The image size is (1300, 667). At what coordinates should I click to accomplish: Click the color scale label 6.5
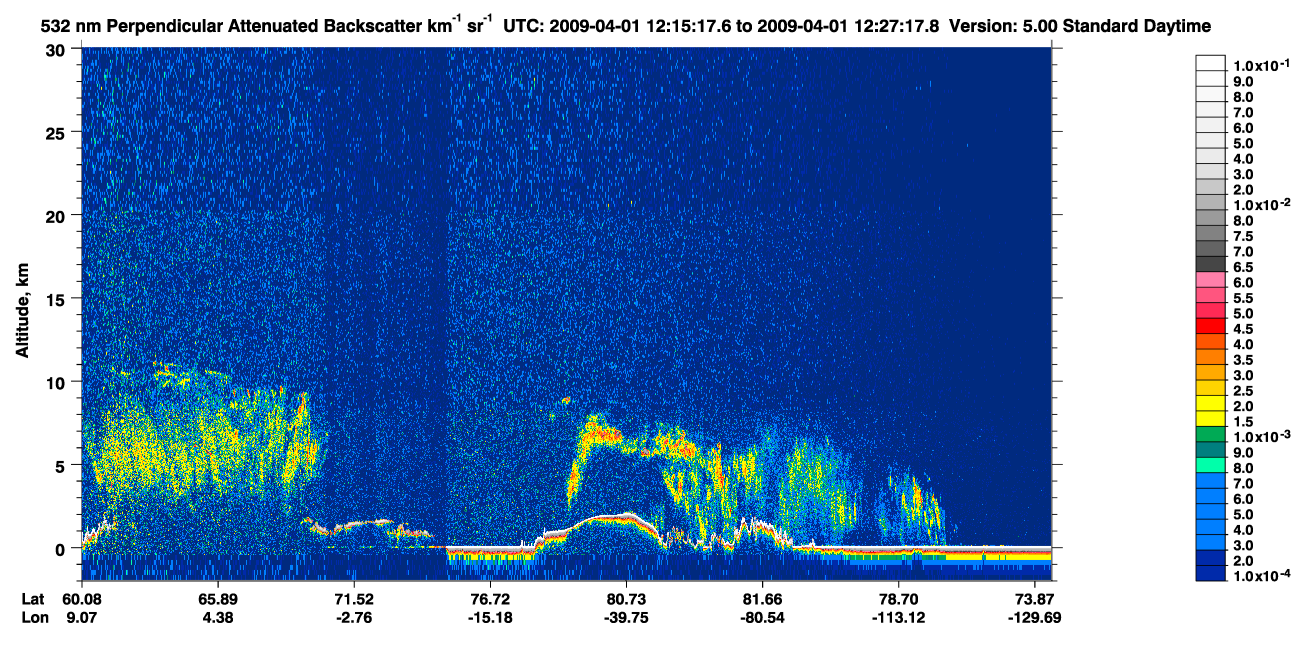[x=1244, y=267]
